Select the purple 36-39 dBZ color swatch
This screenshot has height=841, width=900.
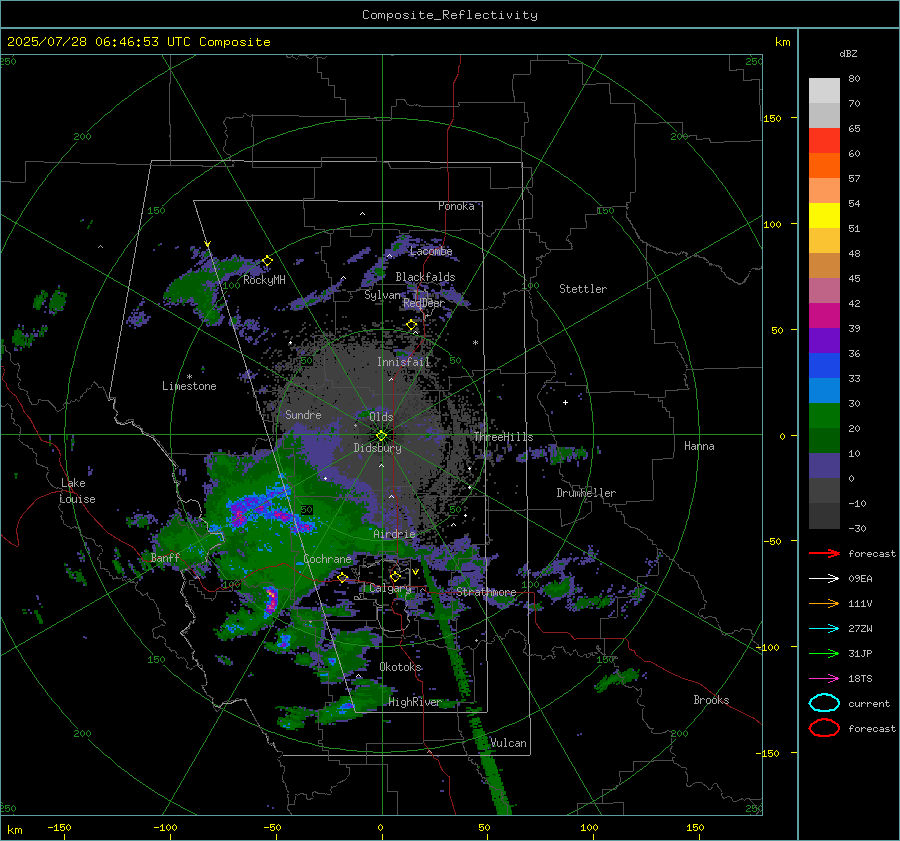click(x=824, y=340)
